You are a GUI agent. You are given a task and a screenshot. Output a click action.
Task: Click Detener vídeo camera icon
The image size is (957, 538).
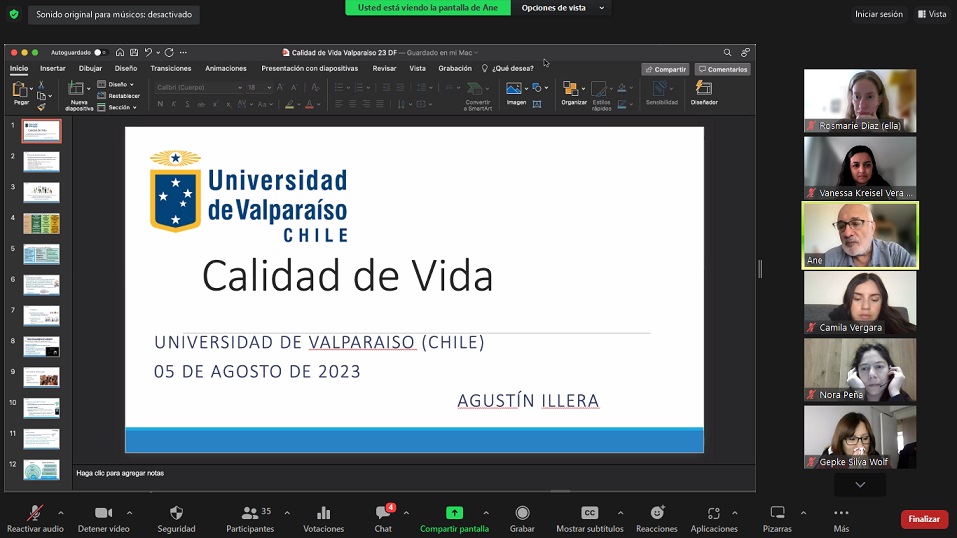(103, 513)
